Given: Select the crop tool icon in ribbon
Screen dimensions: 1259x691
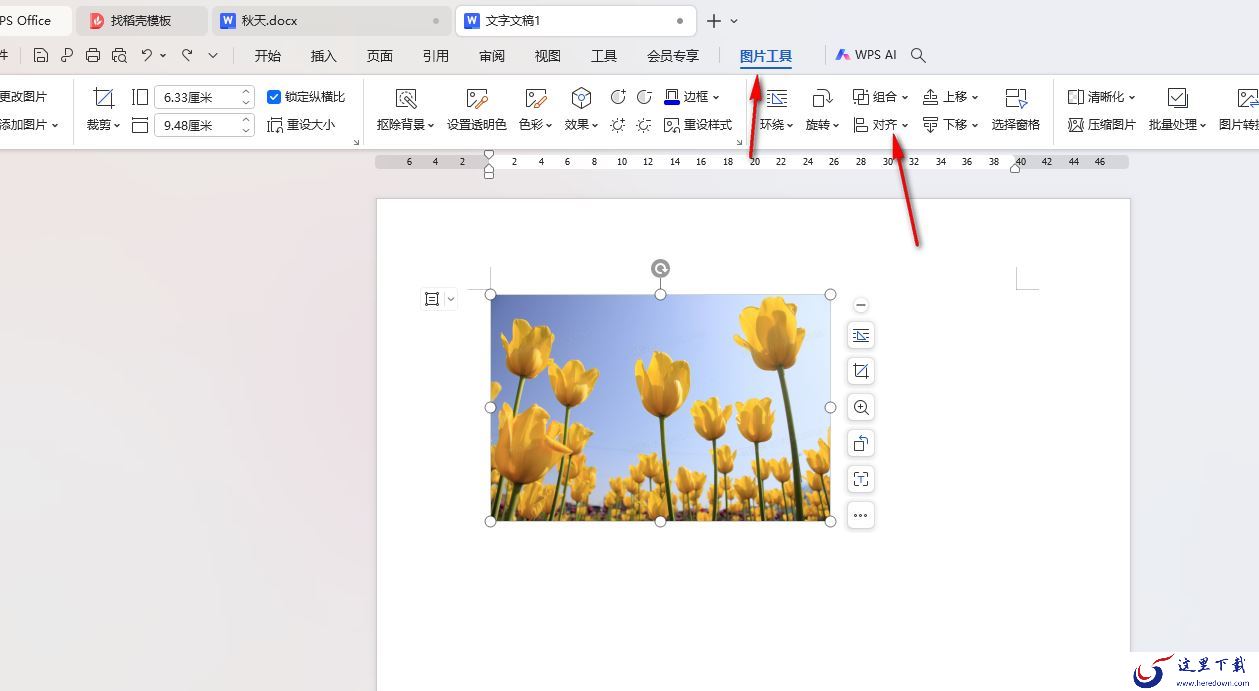Looking at the screenshot, I should (x=103, y=97).
